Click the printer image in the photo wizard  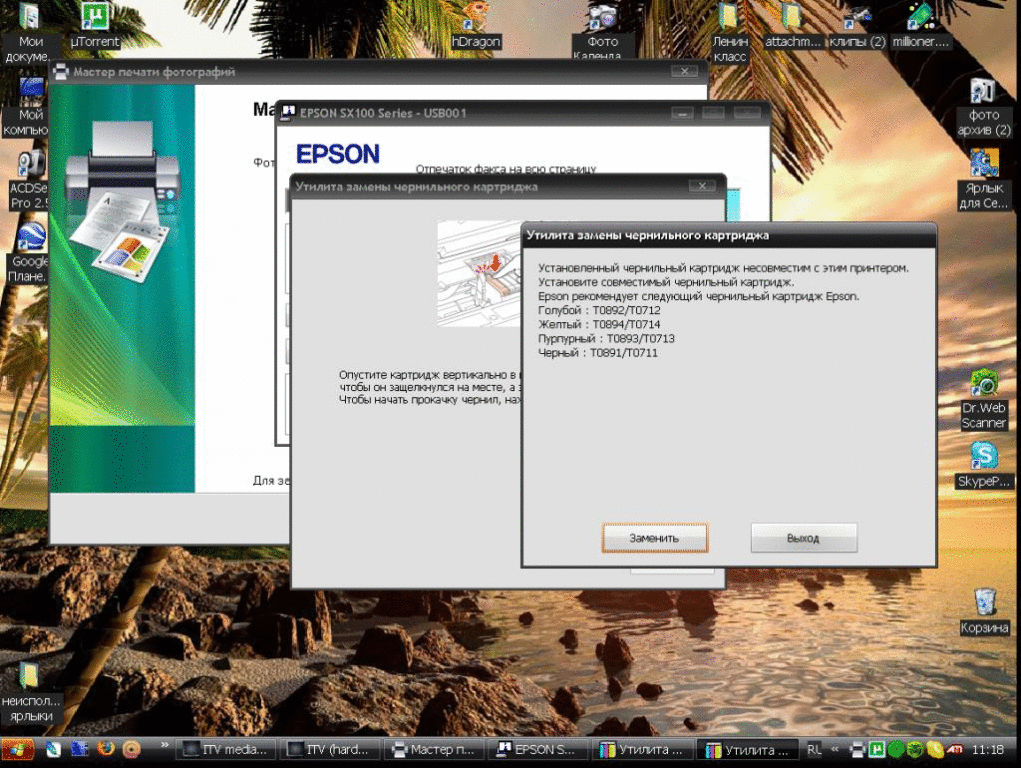tap(121, 202)
